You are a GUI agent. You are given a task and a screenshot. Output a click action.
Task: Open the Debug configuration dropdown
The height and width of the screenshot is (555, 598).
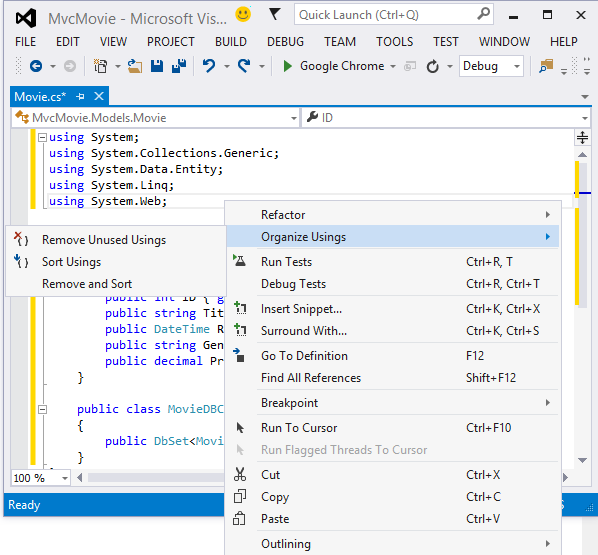coord(491,66)
